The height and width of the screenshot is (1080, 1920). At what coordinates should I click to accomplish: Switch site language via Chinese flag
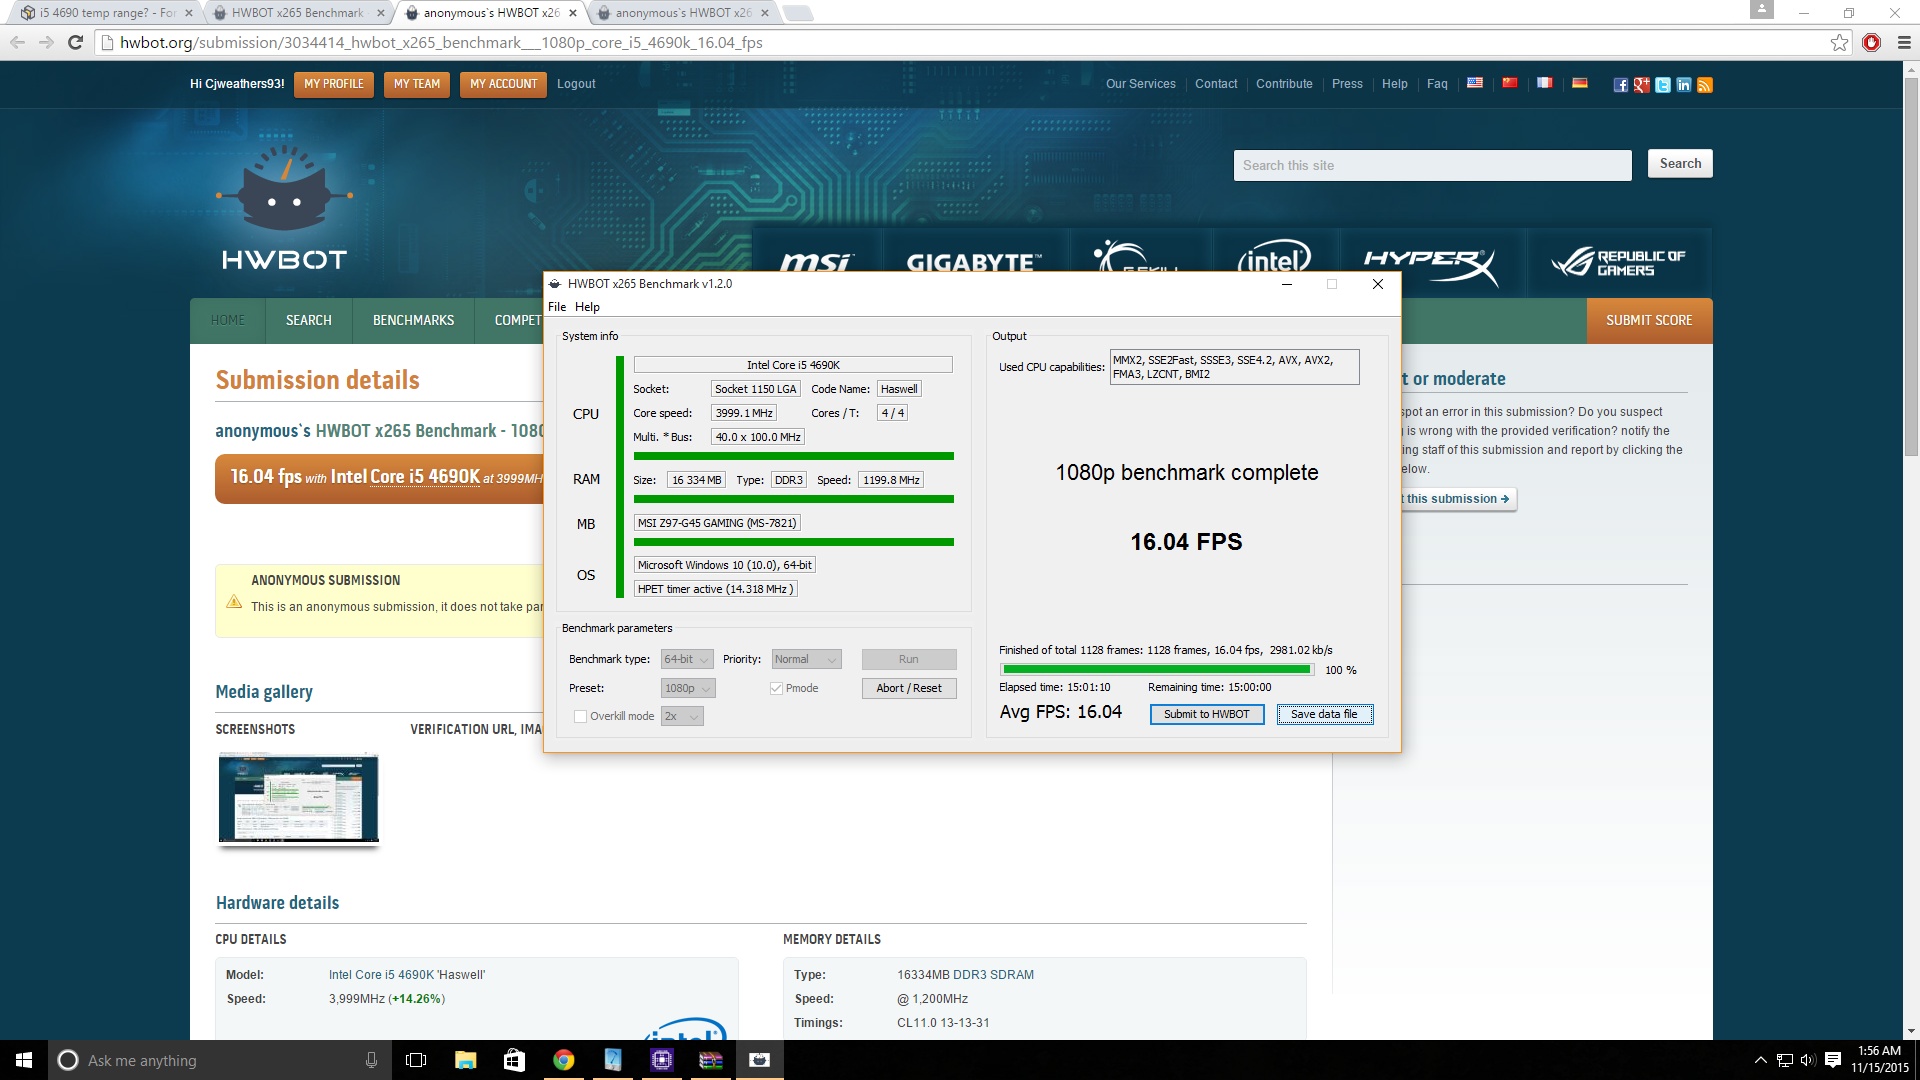coord(1510,83)
